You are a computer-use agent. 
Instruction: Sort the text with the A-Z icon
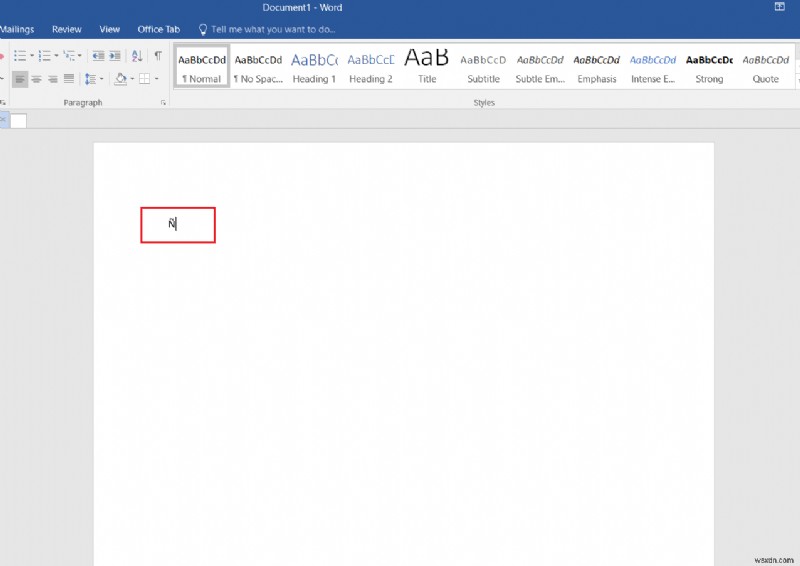pyautogui.click(x=137, y=56)
